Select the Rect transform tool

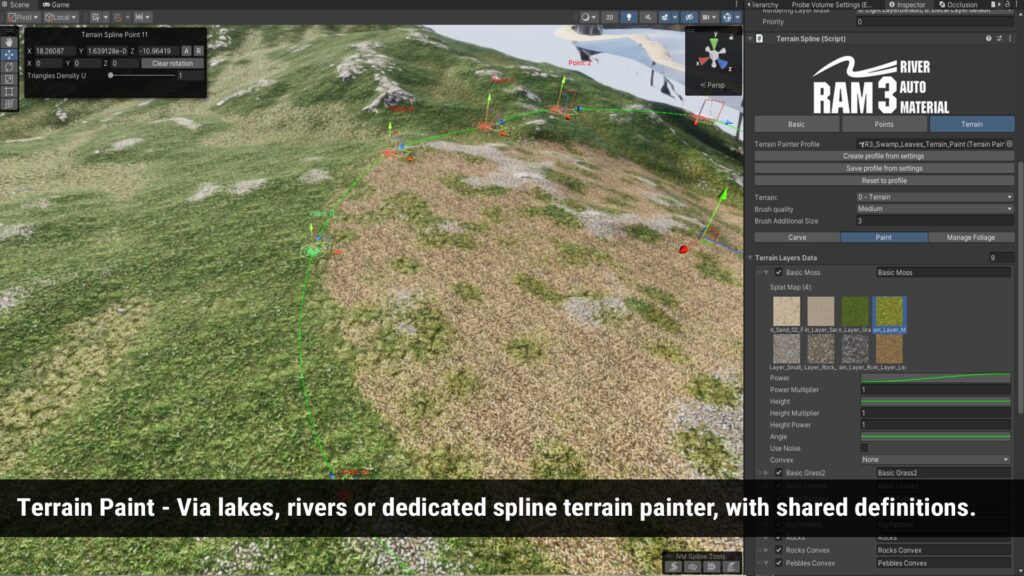point(10,91)
